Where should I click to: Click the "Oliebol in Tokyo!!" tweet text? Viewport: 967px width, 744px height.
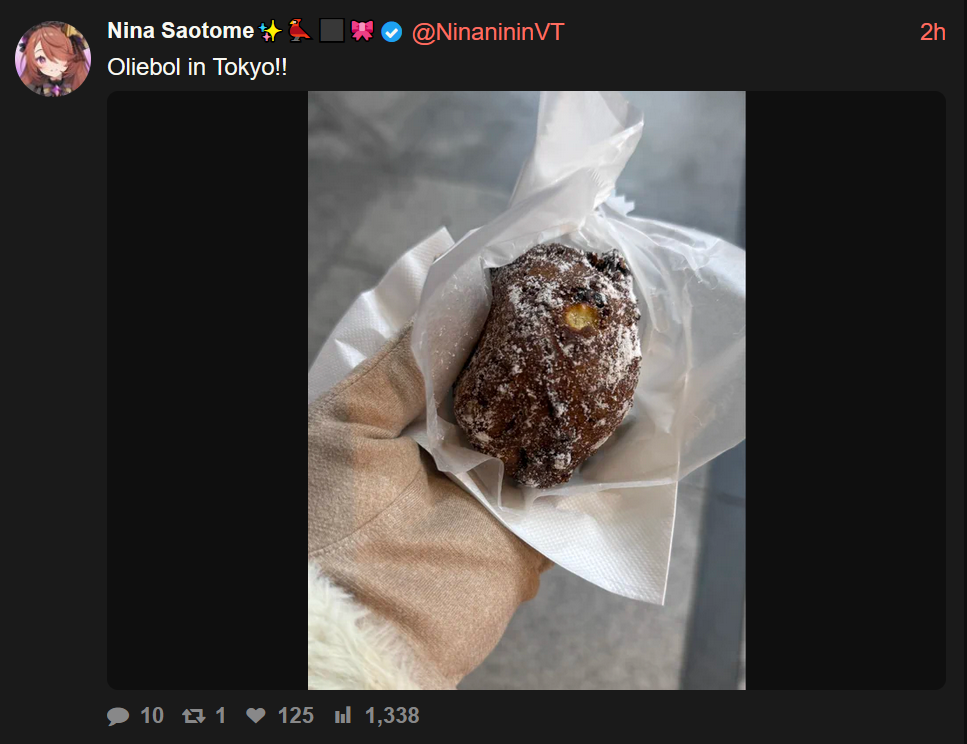pyautogui.click(x=197, y=67)
